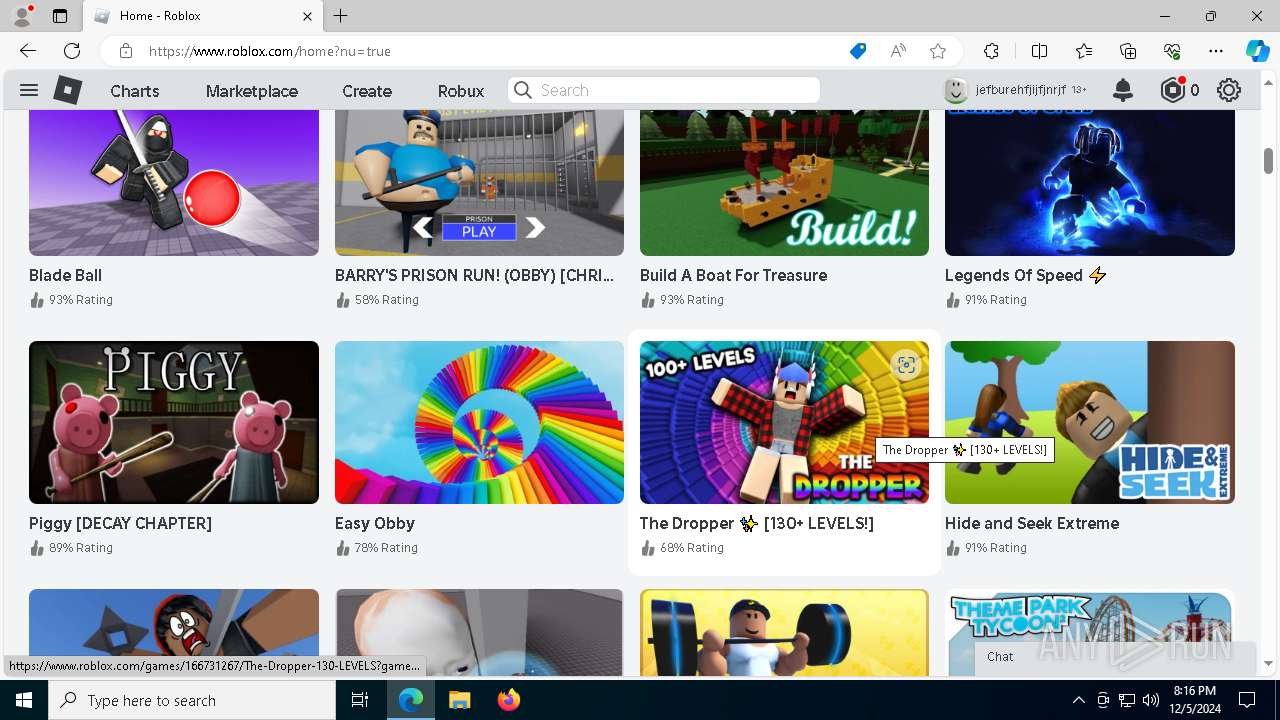Open the Chat panel
The image size is (1280, 720).
(1114, 657)
